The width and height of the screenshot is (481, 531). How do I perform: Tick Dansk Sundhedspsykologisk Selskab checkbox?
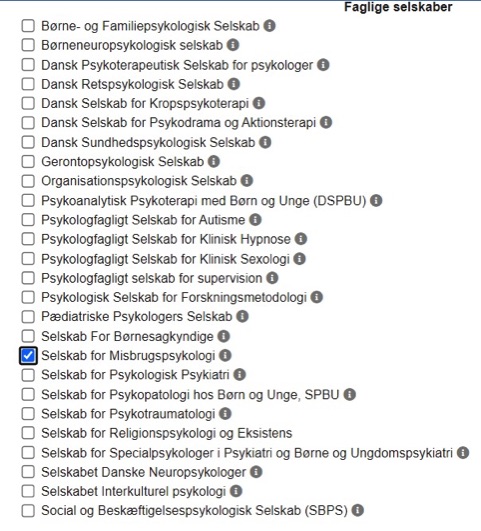(28, 142)
